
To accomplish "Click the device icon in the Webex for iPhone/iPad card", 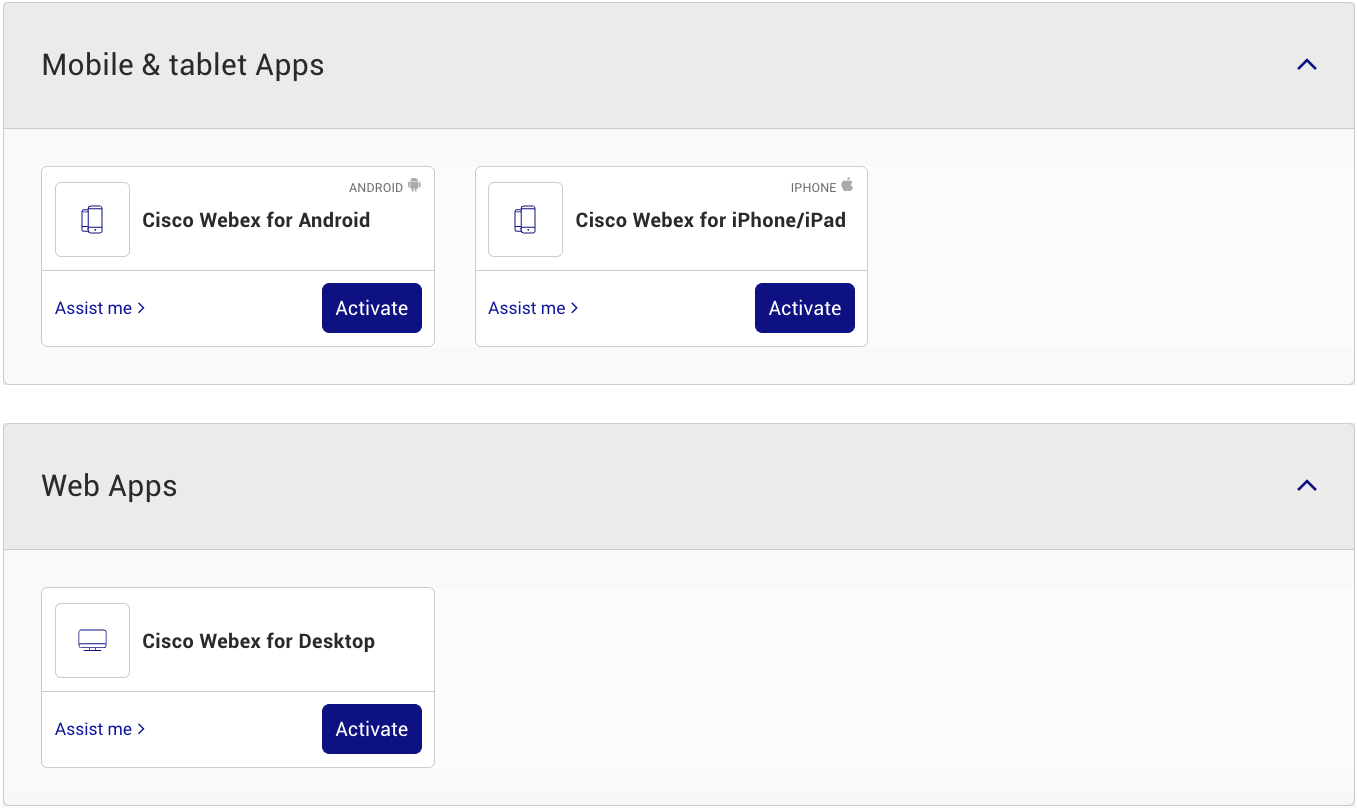I will point(525,220).
